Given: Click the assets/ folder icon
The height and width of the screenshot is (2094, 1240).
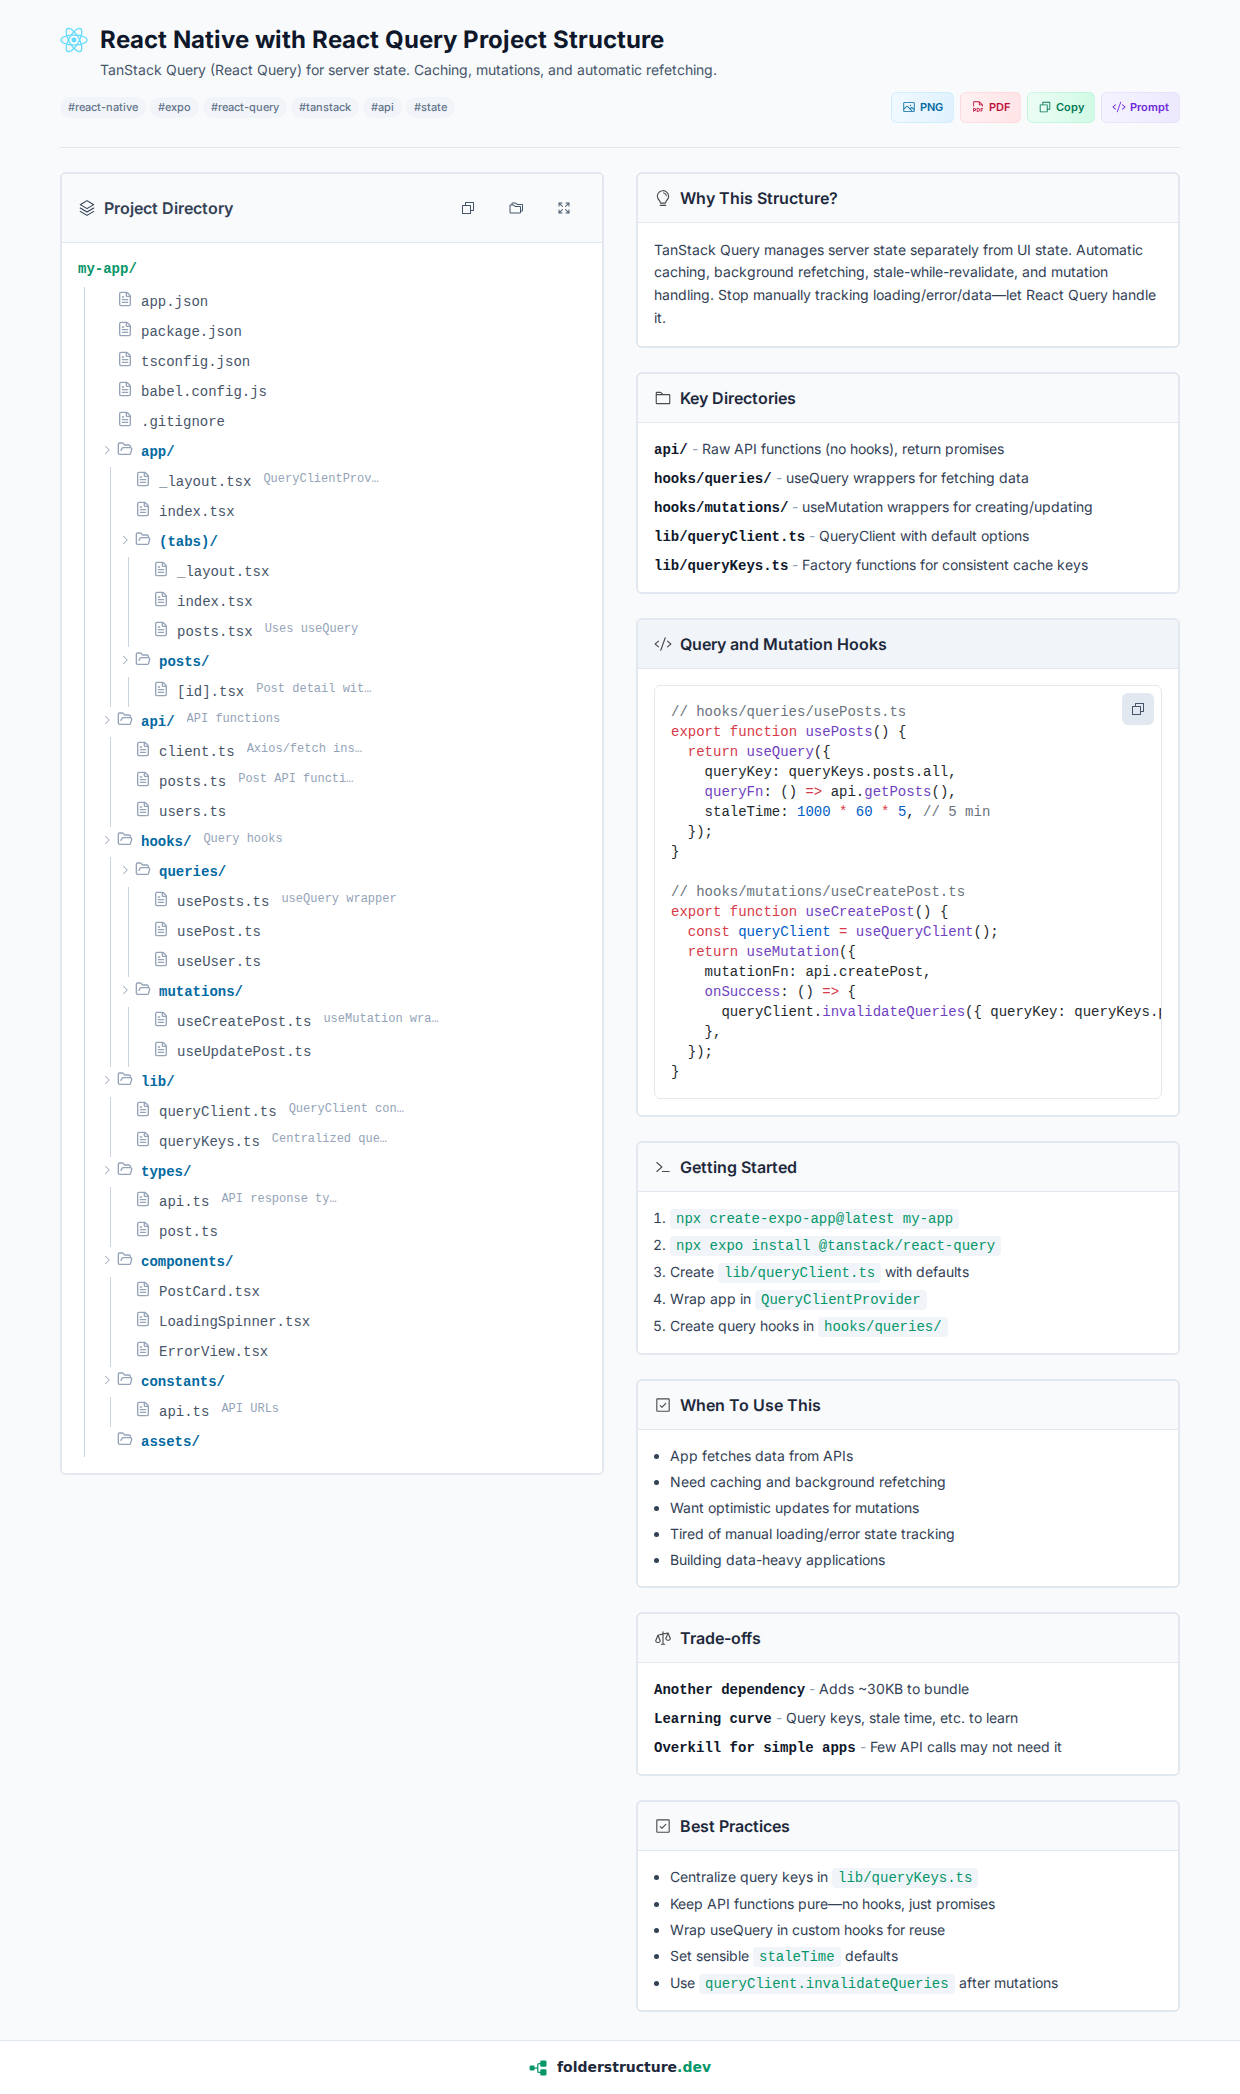Looking at the screenshot, I should pyautogui.click(x=125, y=1440).
